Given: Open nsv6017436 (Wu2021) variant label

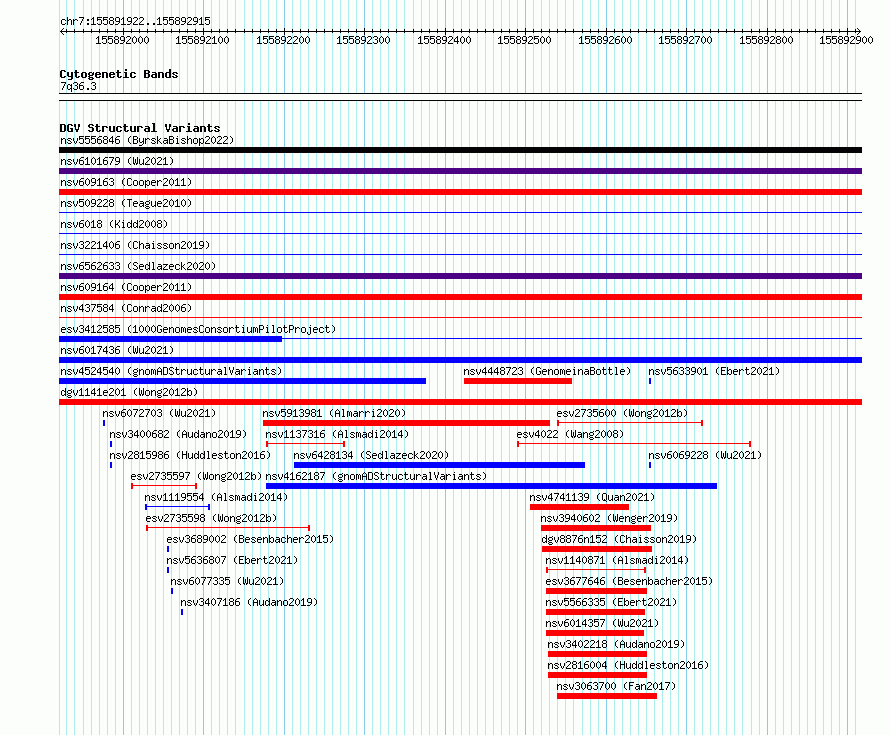Looking at the screenshot, I should [117, 350].
